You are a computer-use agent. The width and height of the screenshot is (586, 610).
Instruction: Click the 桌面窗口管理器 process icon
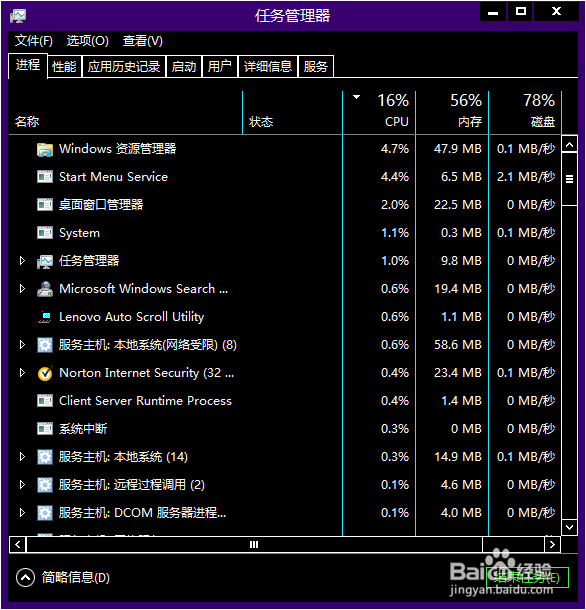[x=45, y=205]
